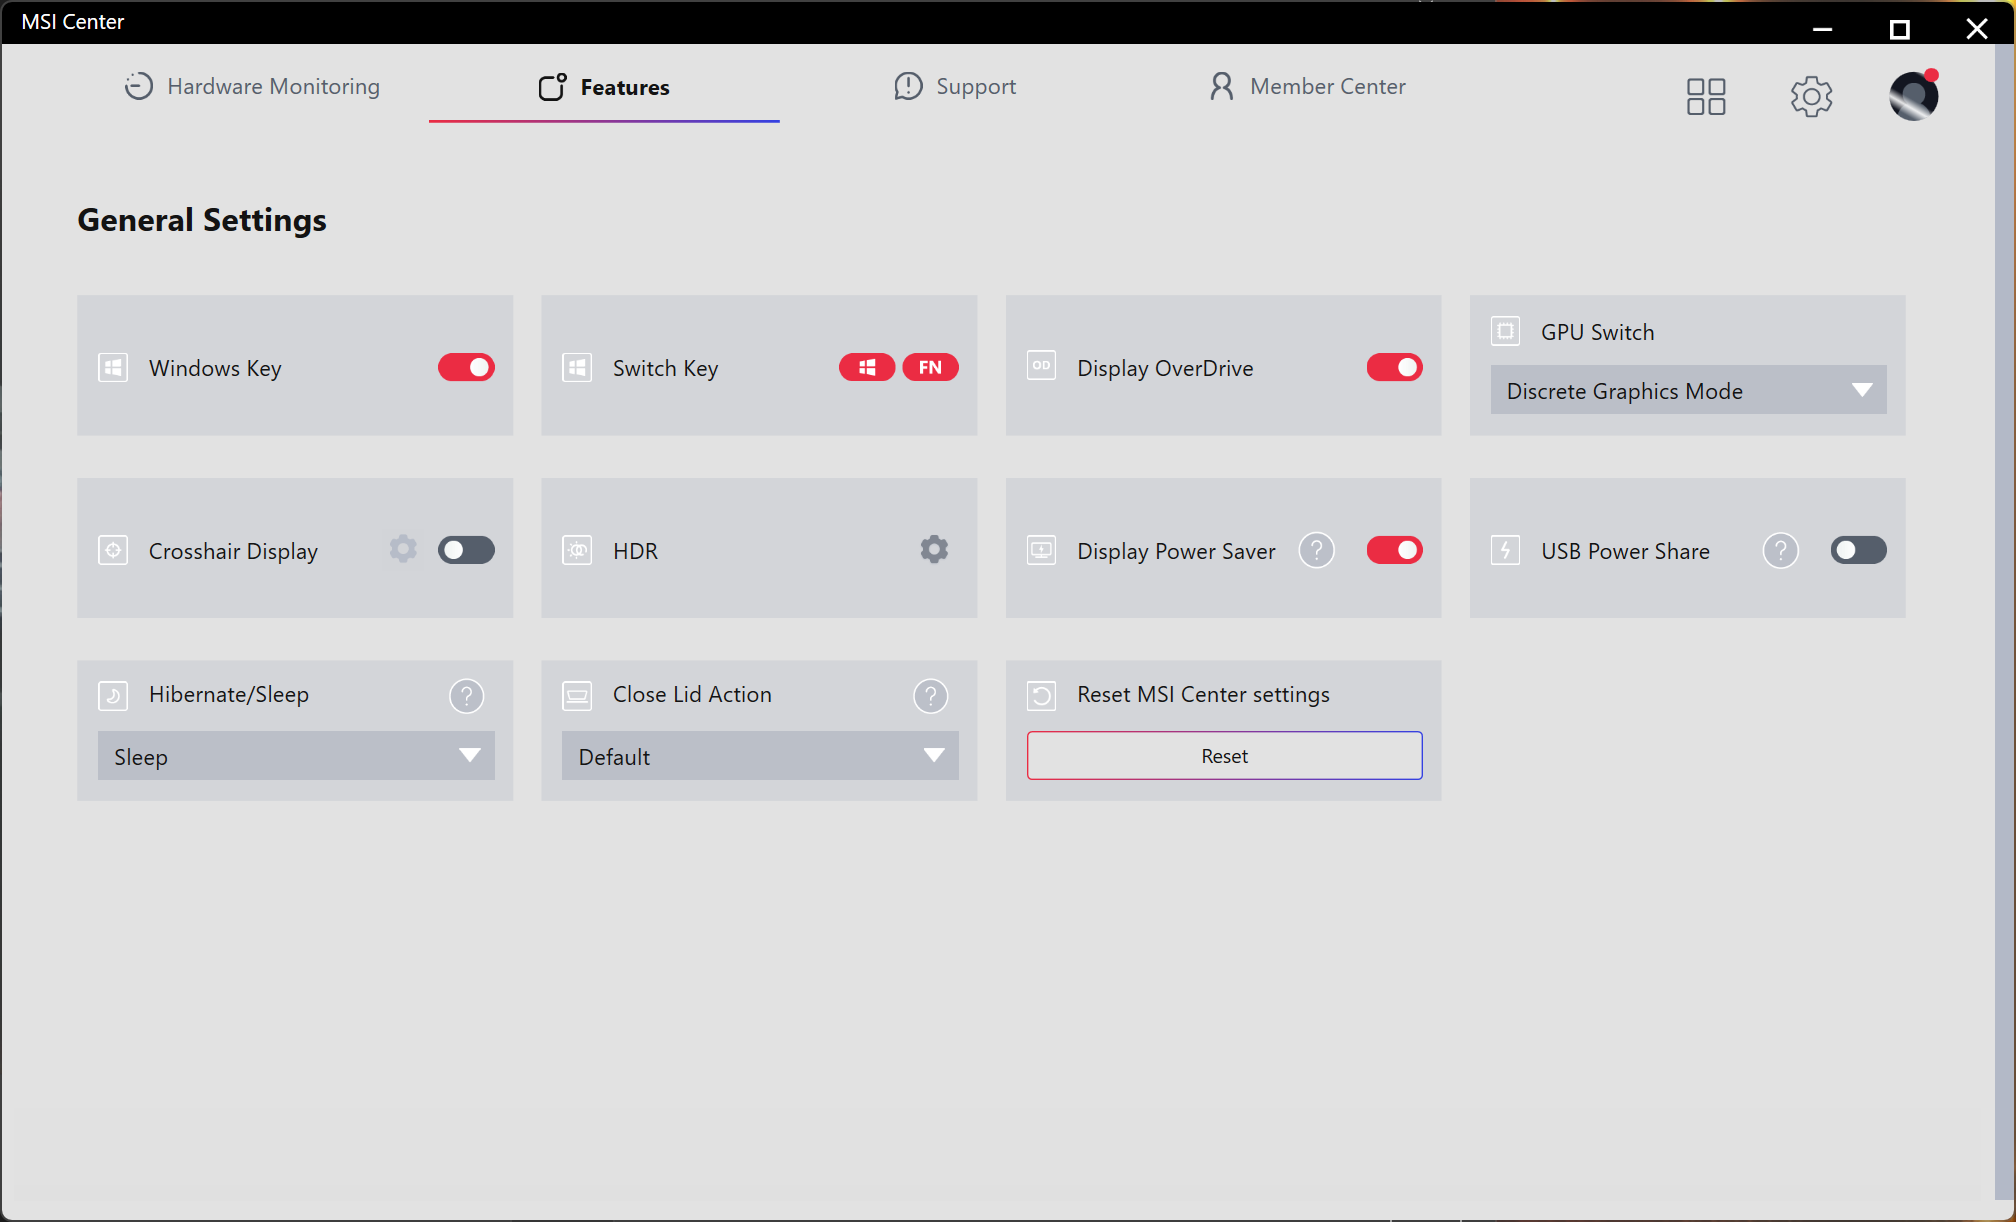
Task: Open the user profile avatar
Action: [1913, 96]
